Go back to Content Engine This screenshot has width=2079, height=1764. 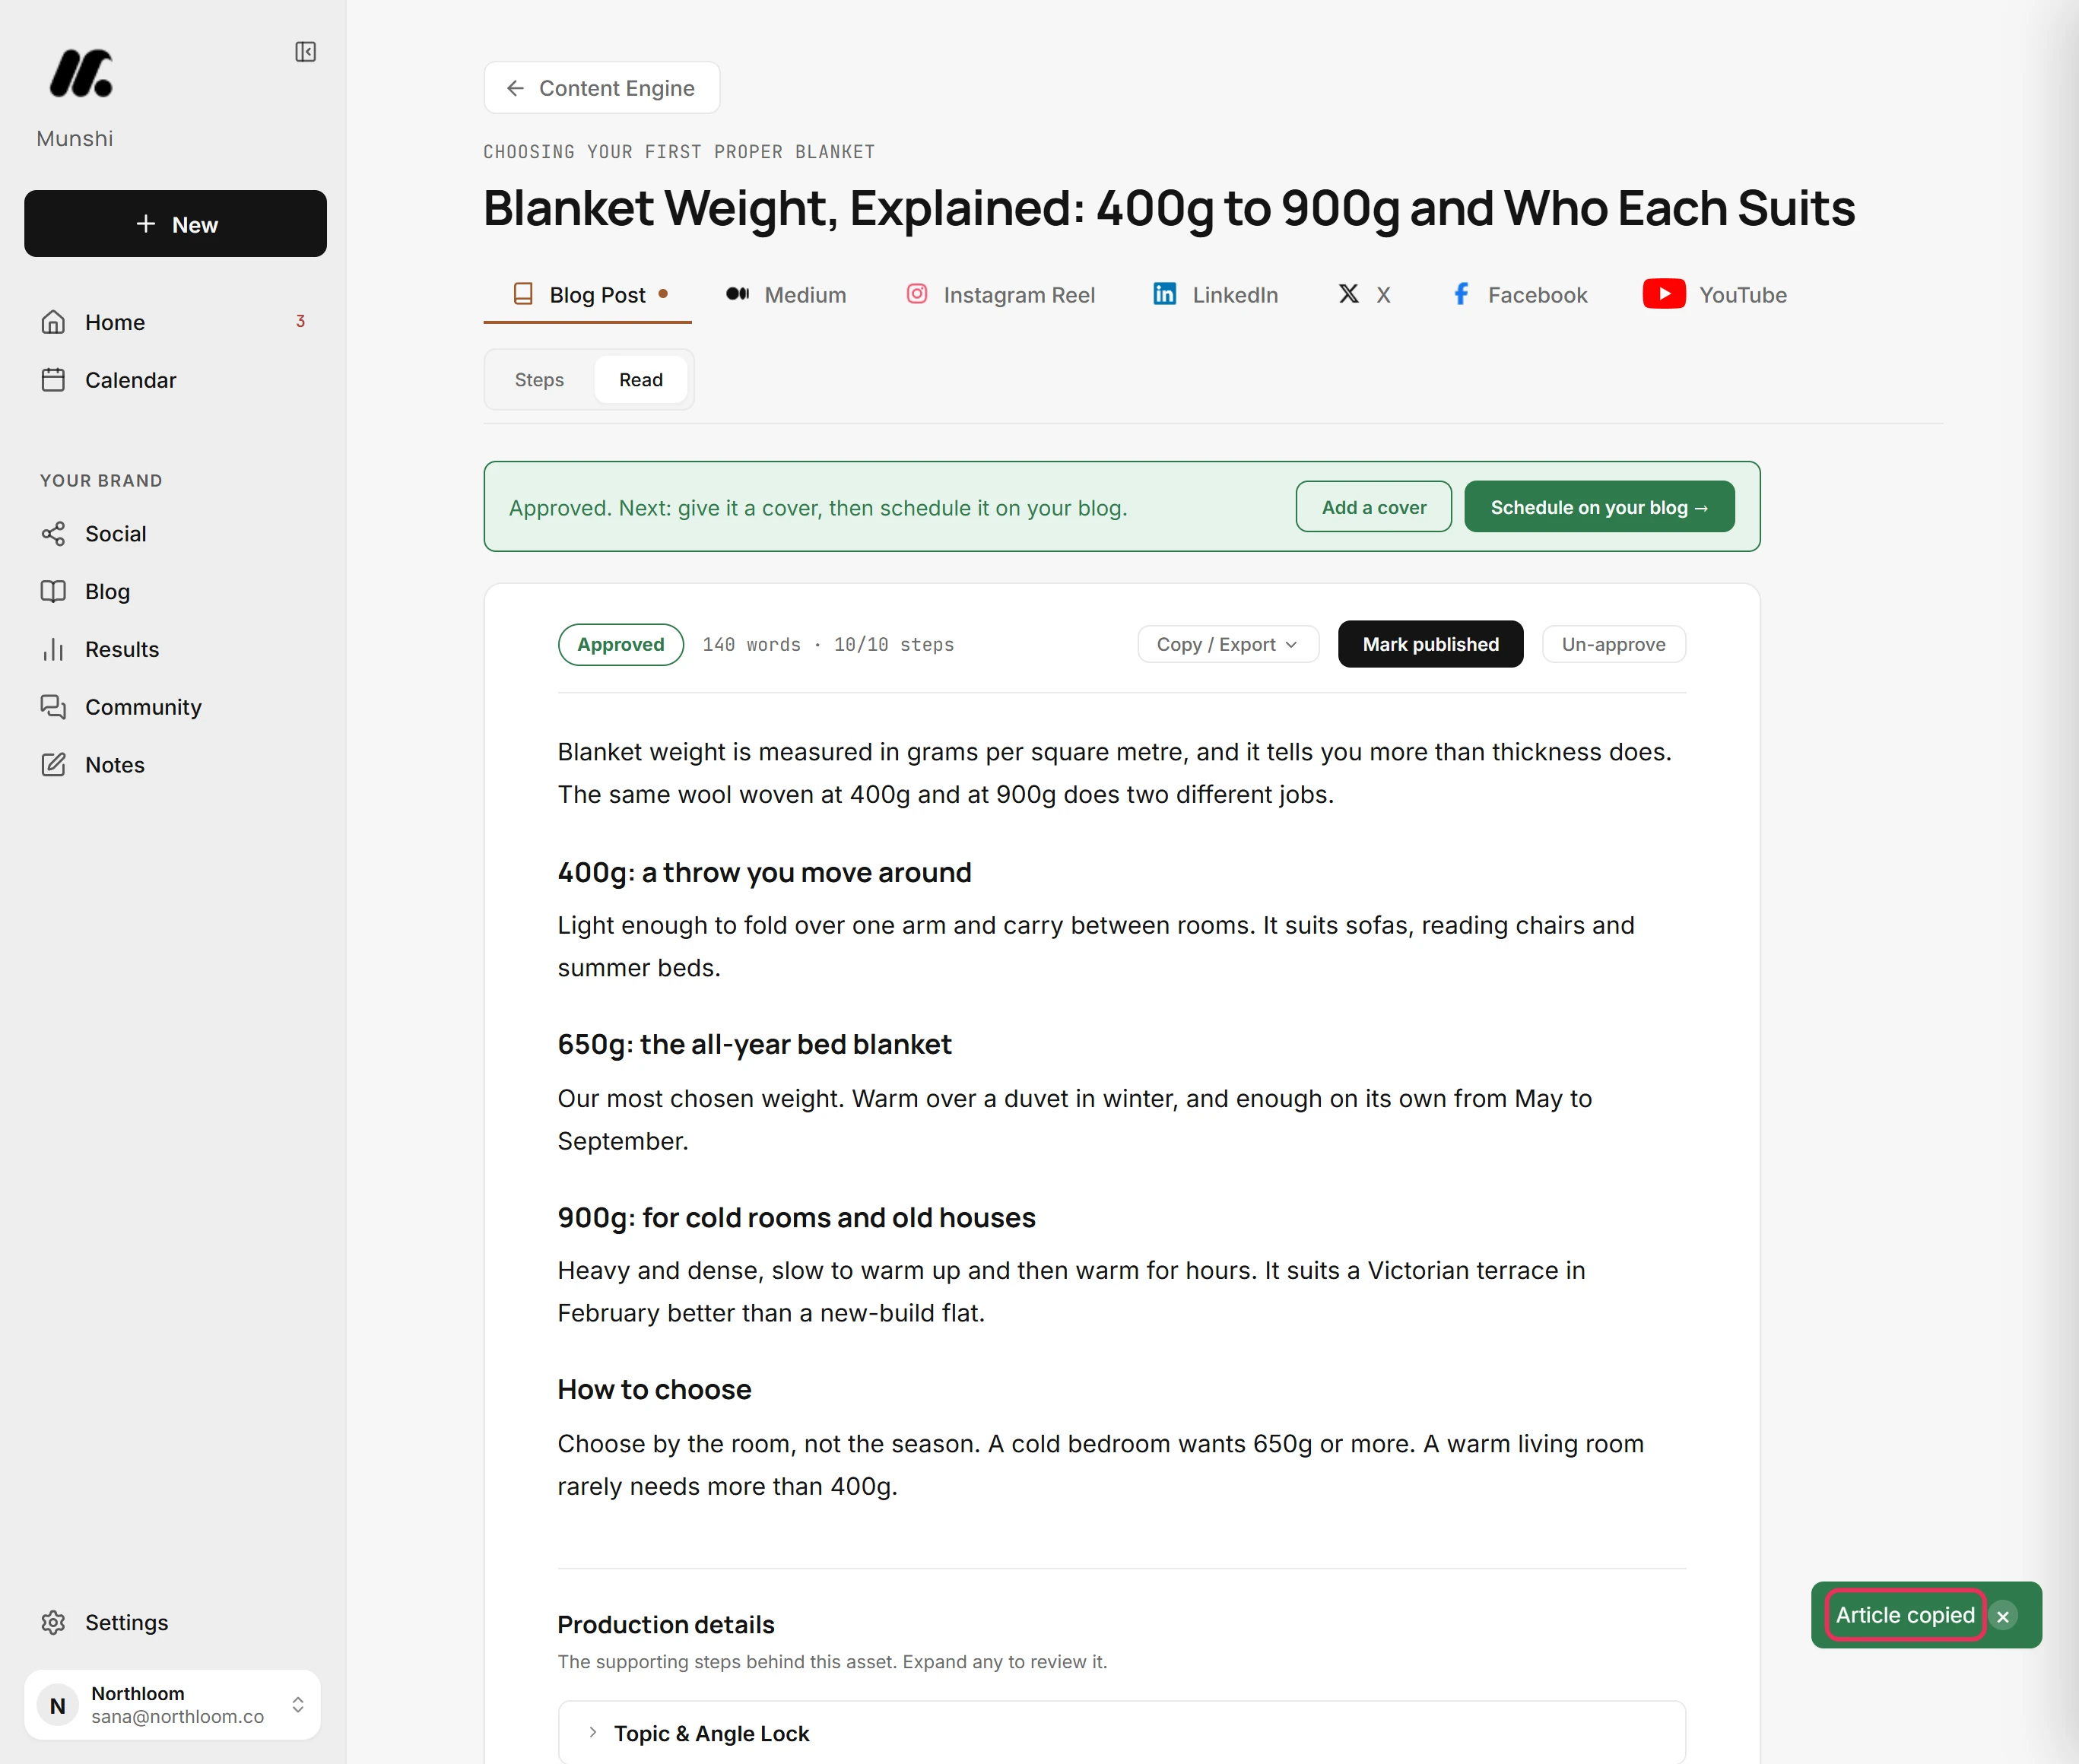point(601,88)
